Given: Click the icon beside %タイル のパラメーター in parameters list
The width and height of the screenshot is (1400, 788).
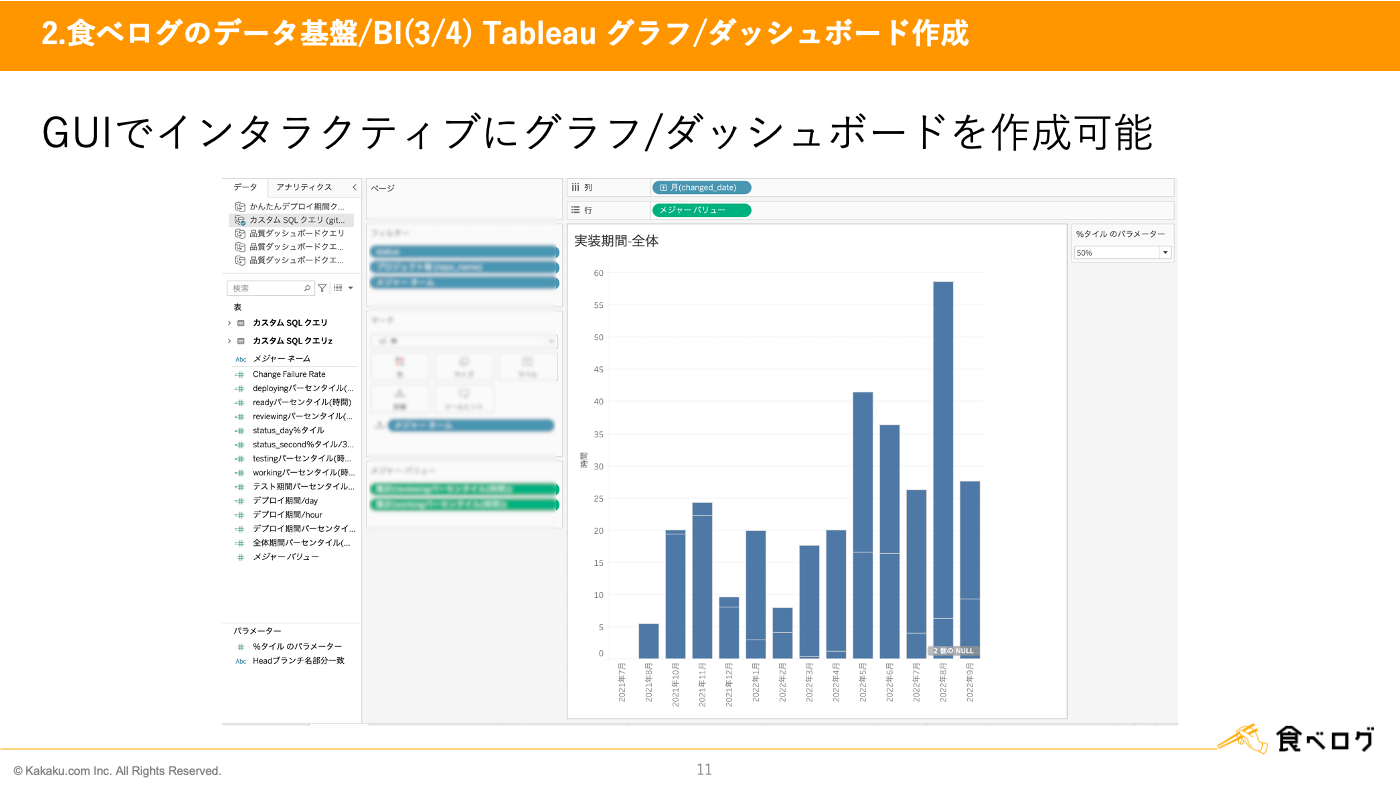Looking at the screenshot, I should pos(240,647).
